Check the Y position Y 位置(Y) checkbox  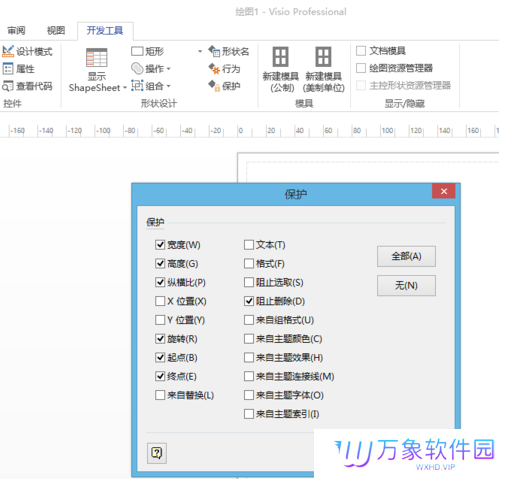[160, 320]
